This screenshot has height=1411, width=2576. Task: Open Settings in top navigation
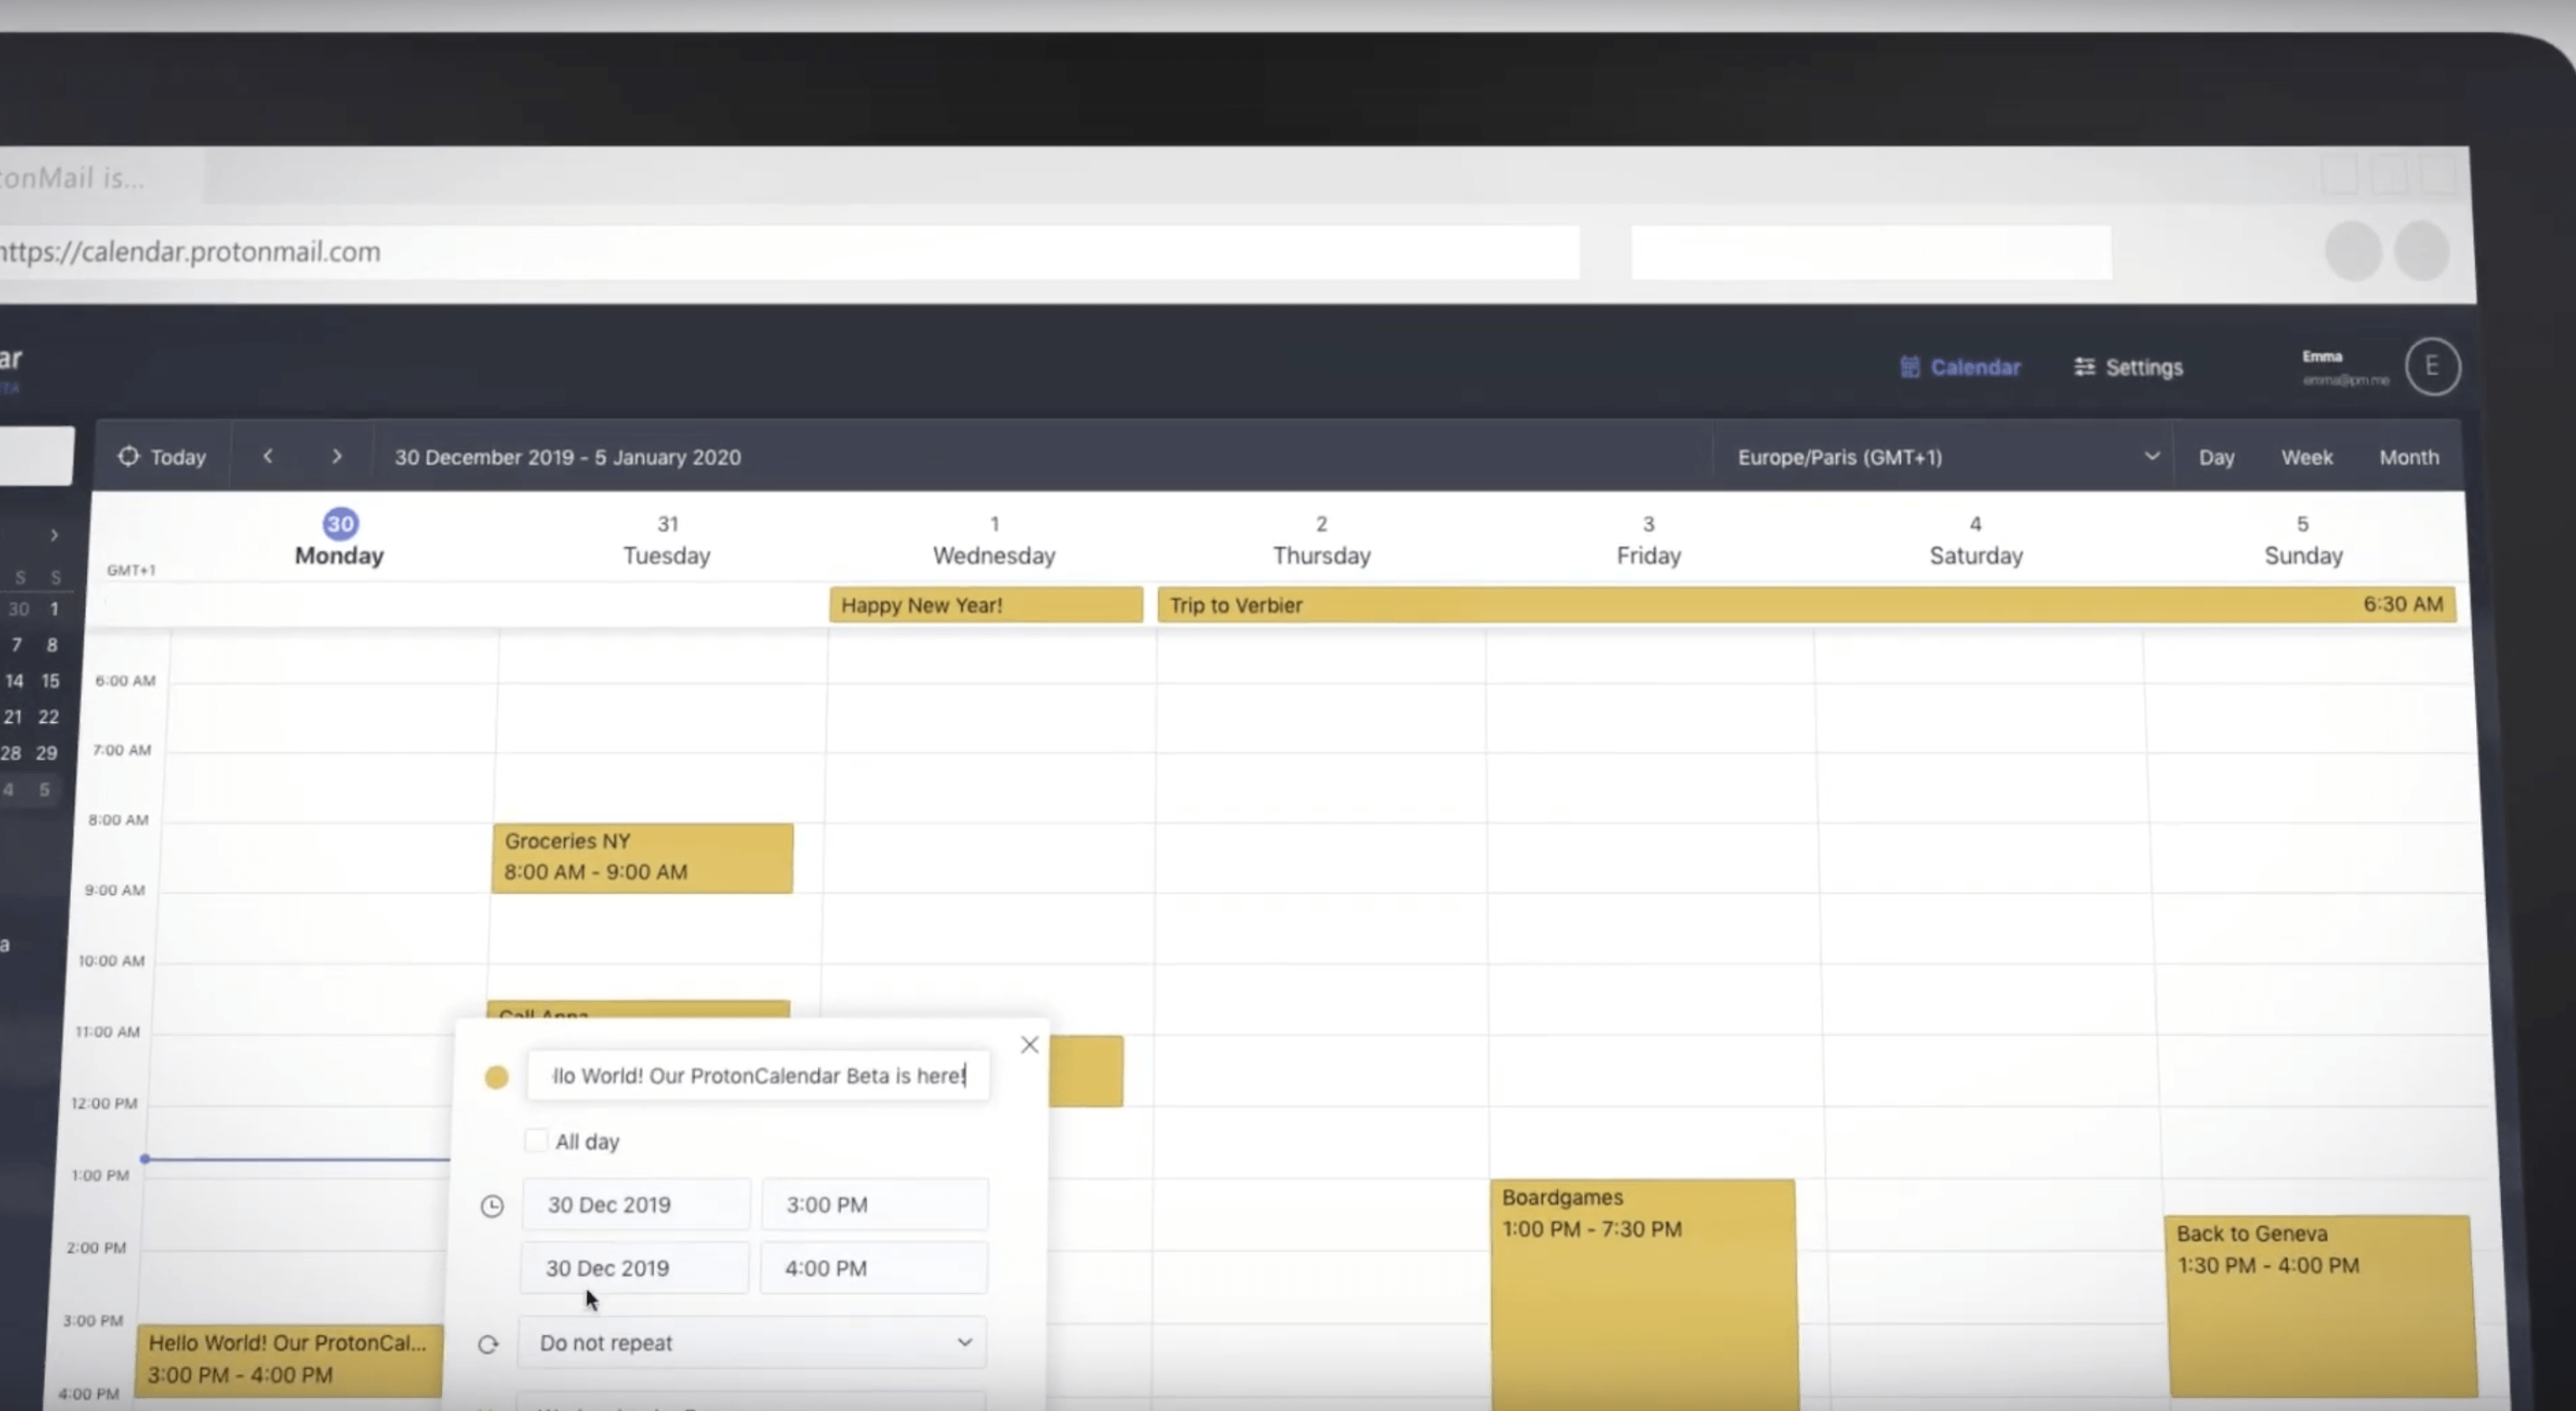tap(2128, 367)
